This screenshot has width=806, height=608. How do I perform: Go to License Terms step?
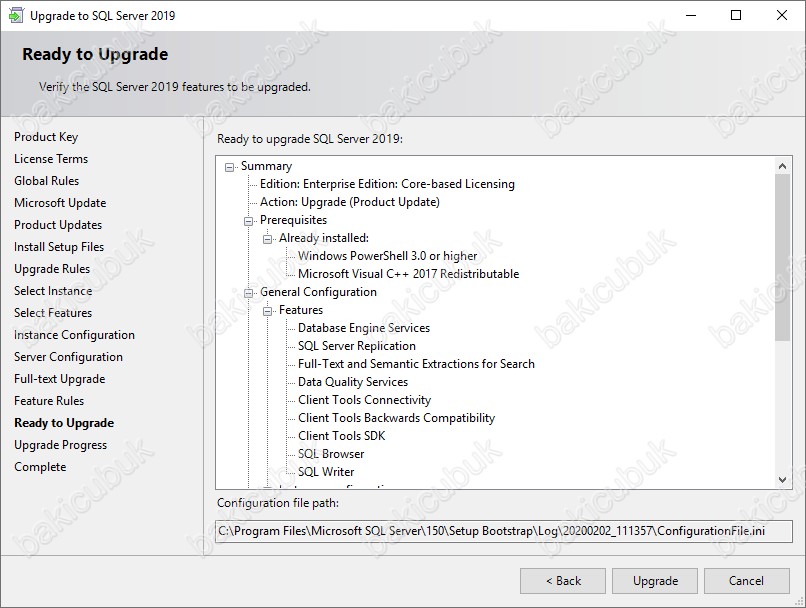click(x=51, y=159)
